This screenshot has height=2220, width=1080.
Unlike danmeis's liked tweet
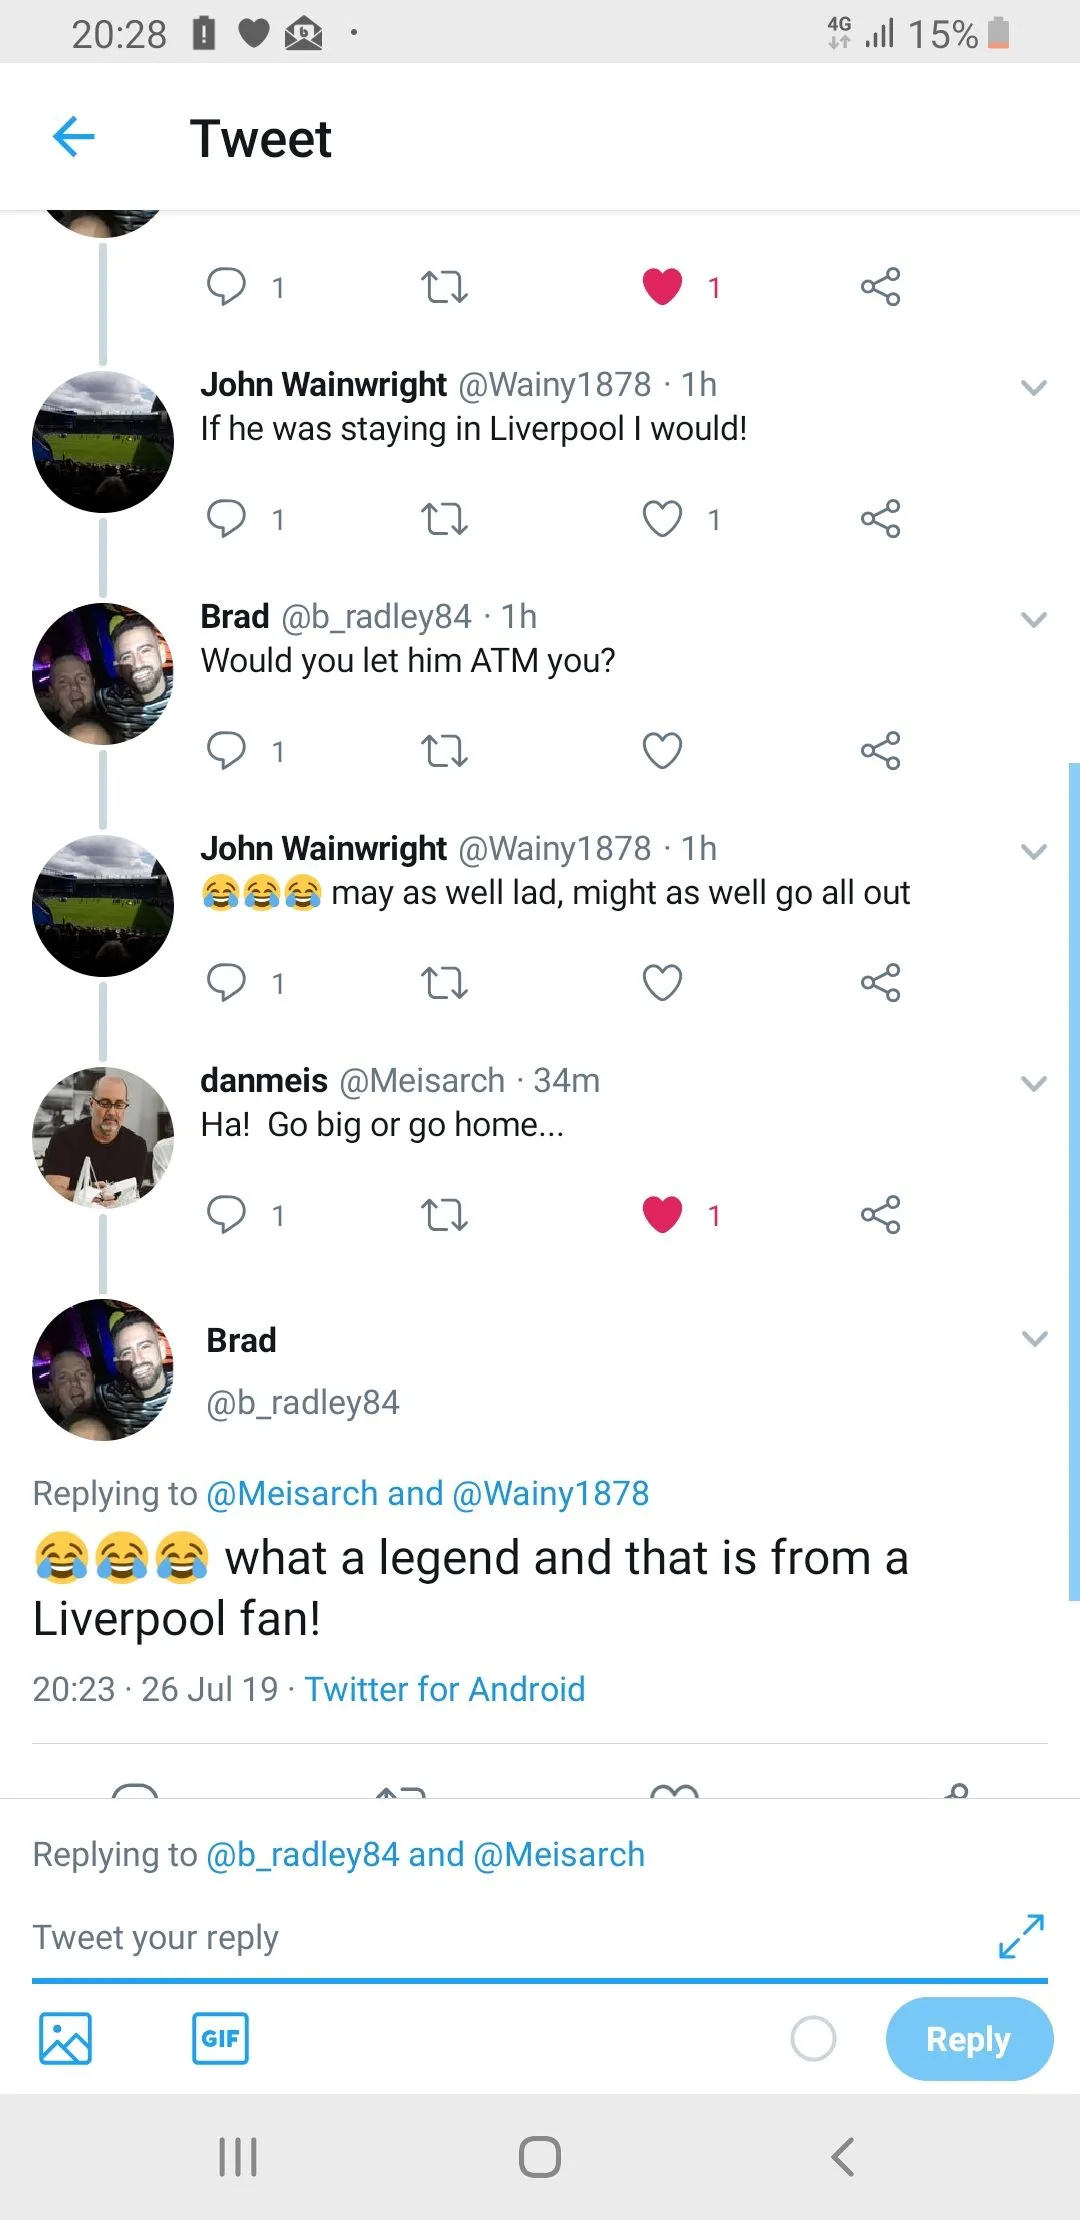tap(663, 1213)
